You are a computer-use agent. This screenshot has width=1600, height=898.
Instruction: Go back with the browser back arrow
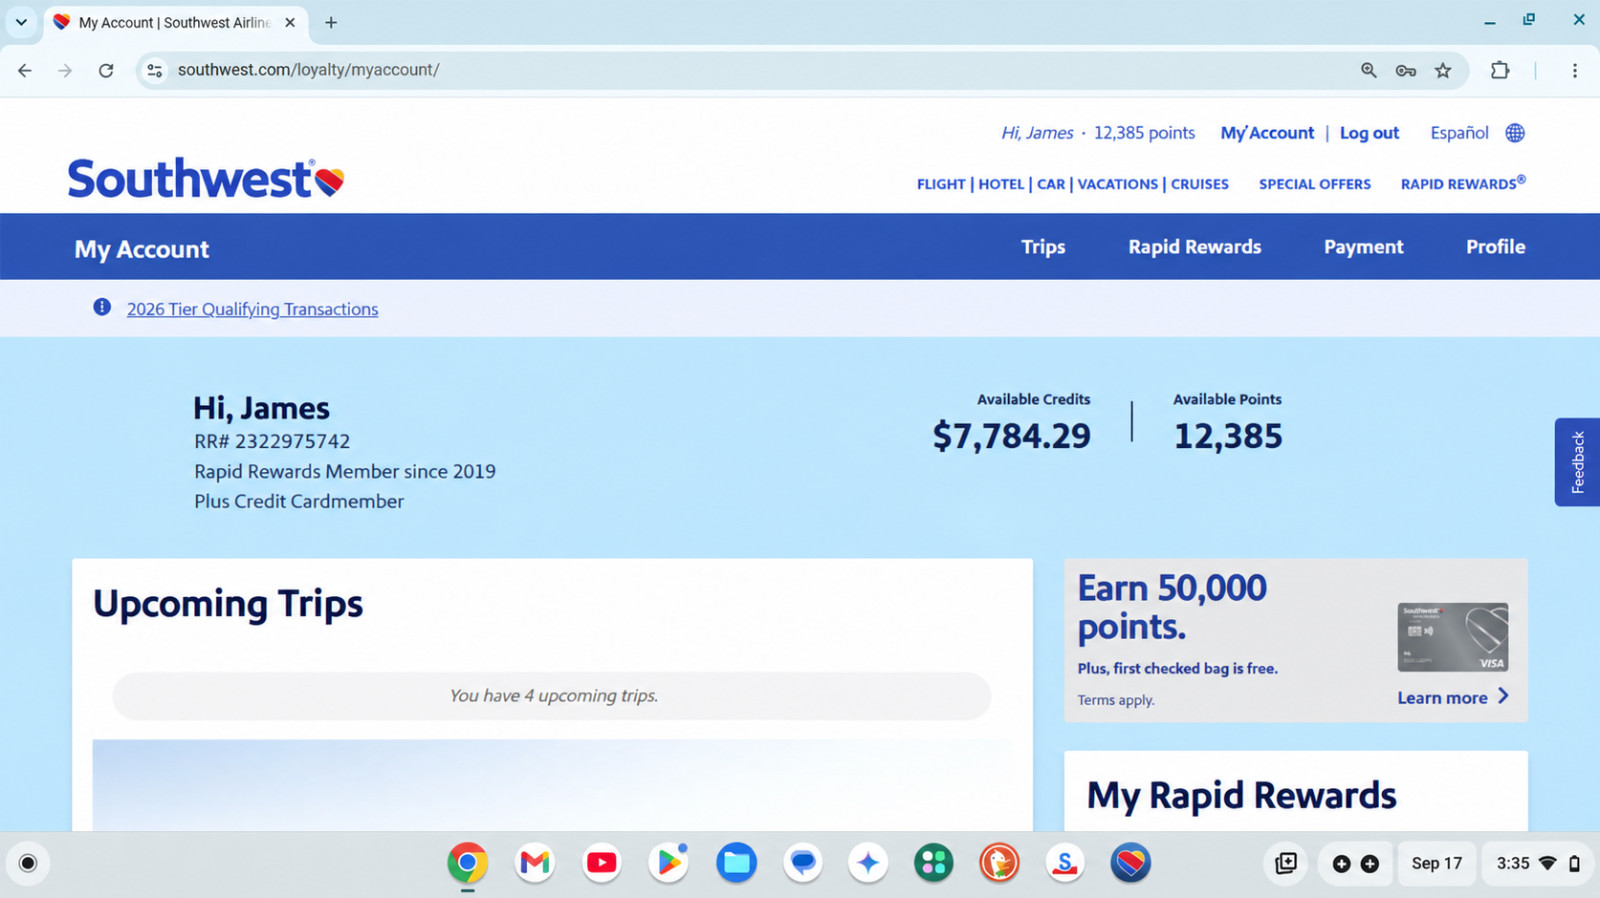coord(25,70)
